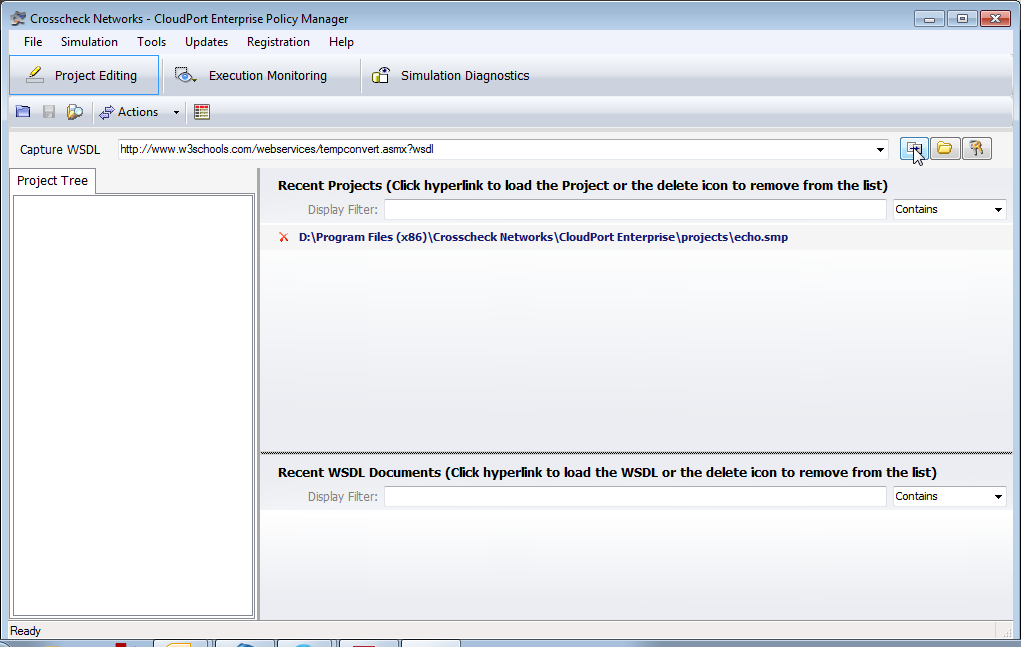Click the capture WSDL button beside URL field
The width and height of the screenshot is (1021, 647).
(x=914, y=149)
